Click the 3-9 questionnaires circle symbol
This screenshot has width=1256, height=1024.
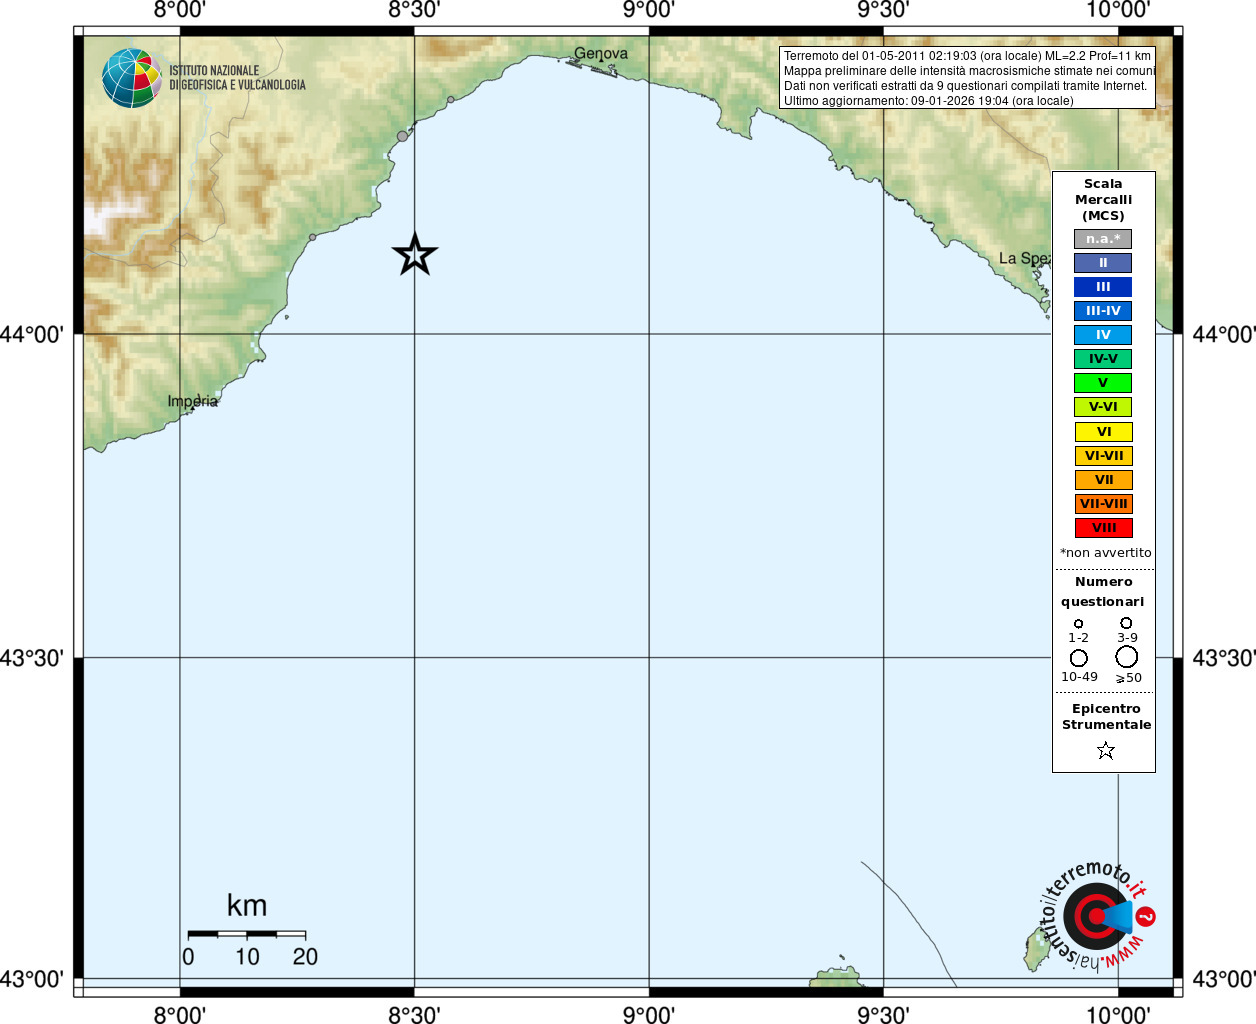(1126, 623)
